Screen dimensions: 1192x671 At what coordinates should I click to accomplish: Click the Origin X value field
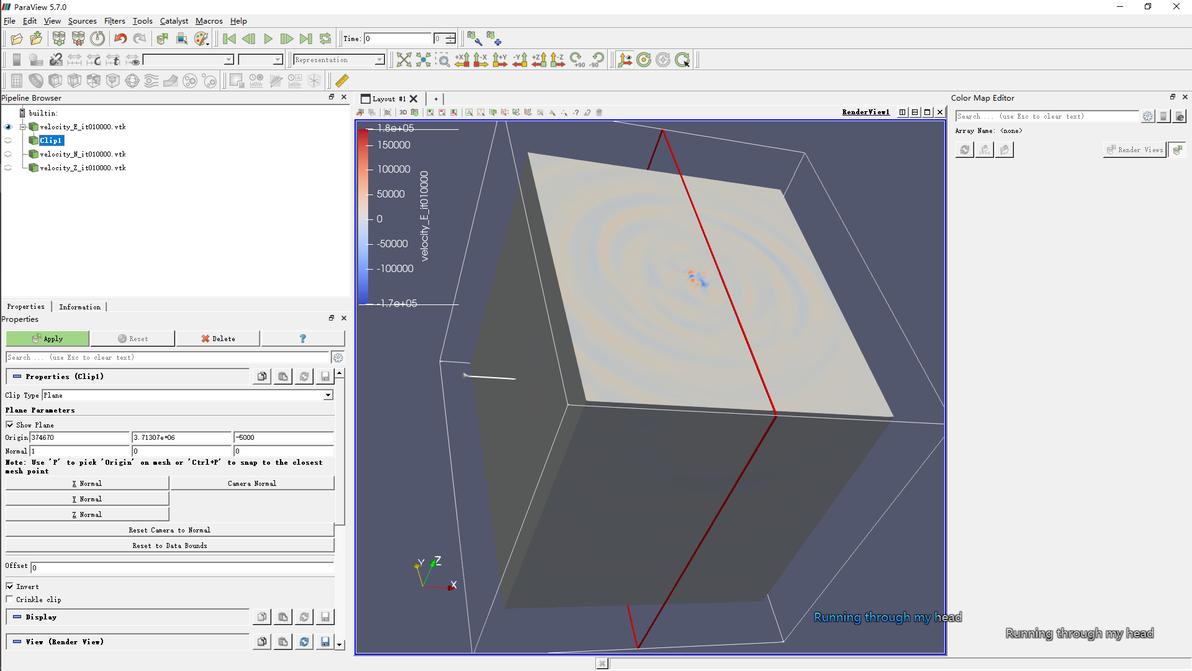pos(79,438)
